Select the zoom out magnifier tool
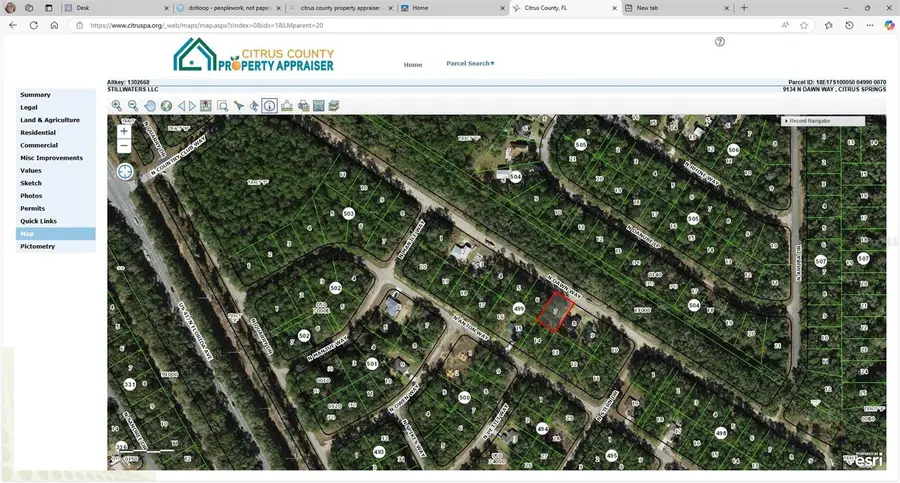900x483 pixels. (x=133, y=105)
